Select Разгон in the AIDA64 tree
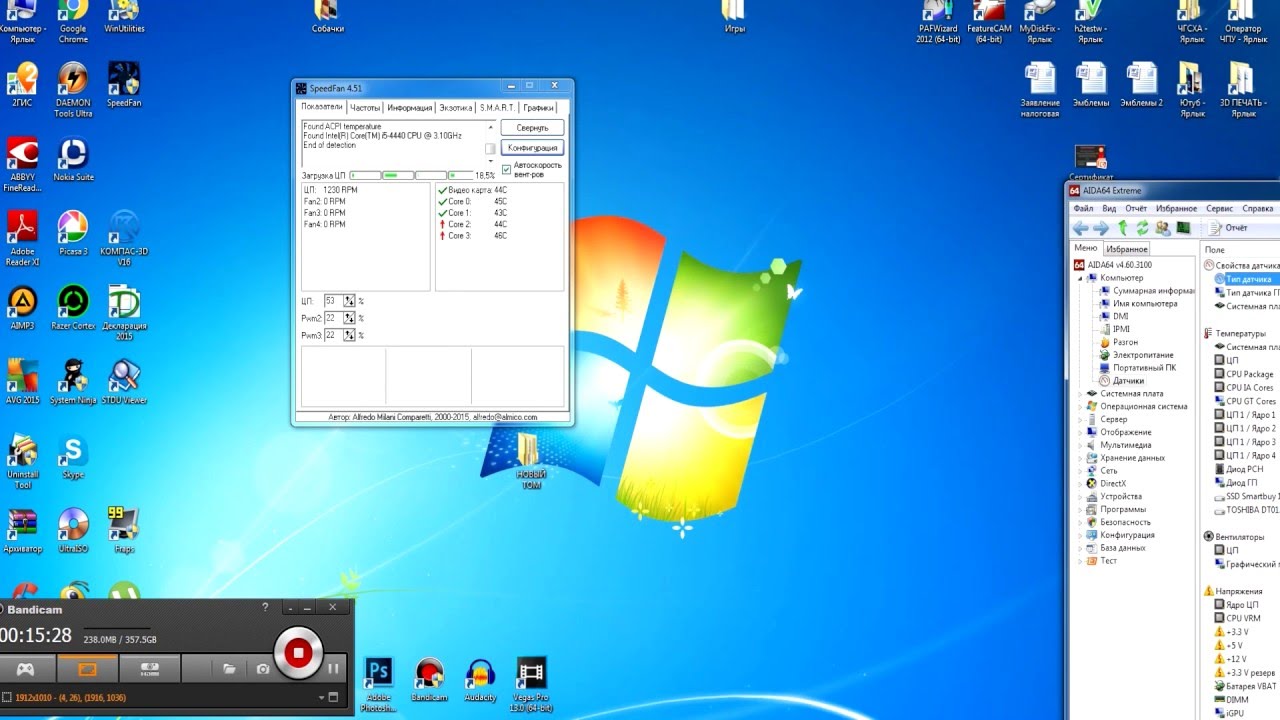Viewport: 1280px width, 720px height. (1125, 342)
